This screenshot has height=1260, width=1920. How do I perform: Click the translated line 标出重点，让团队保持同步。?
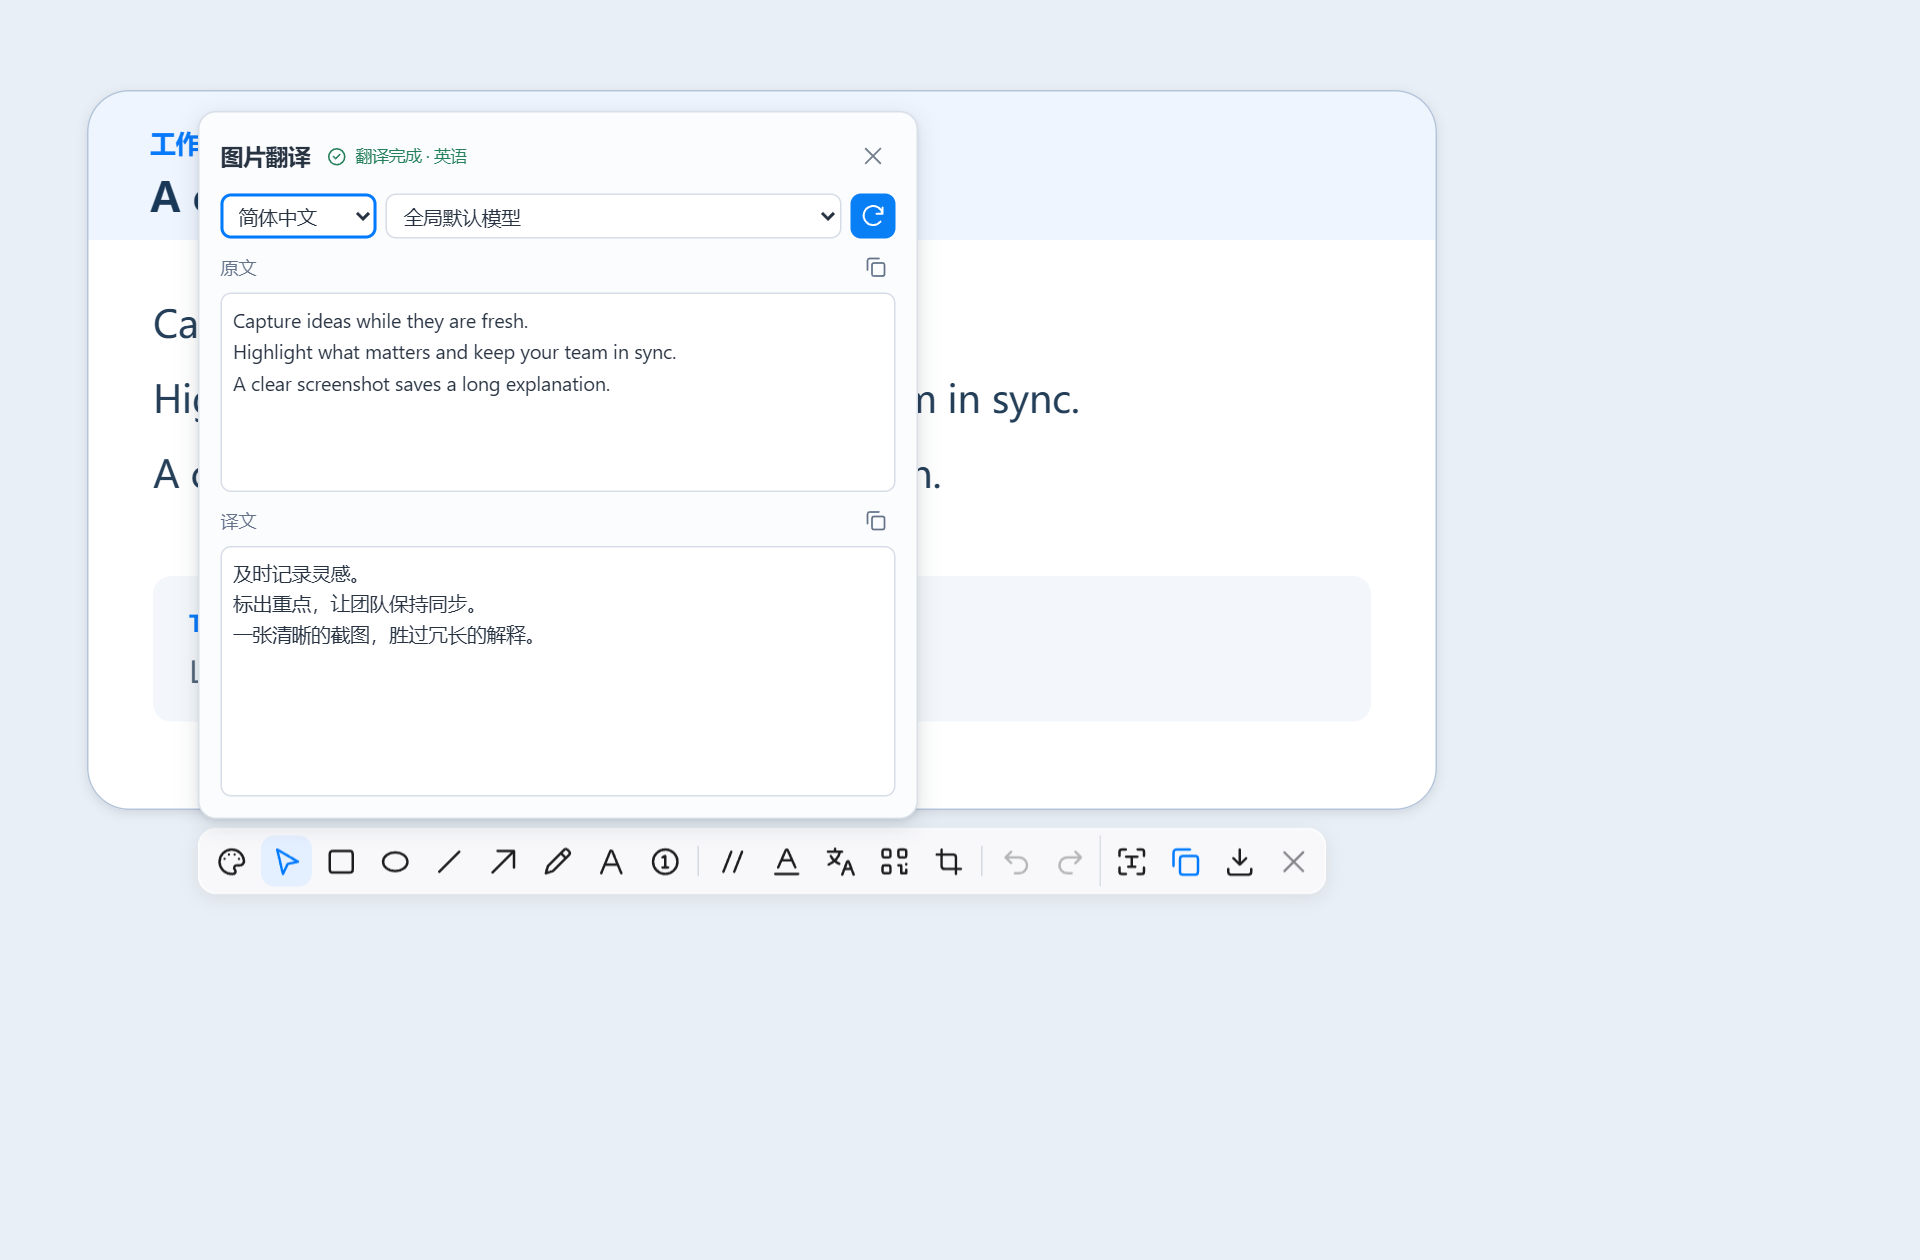pyautogui.click(x=356, y=604)
